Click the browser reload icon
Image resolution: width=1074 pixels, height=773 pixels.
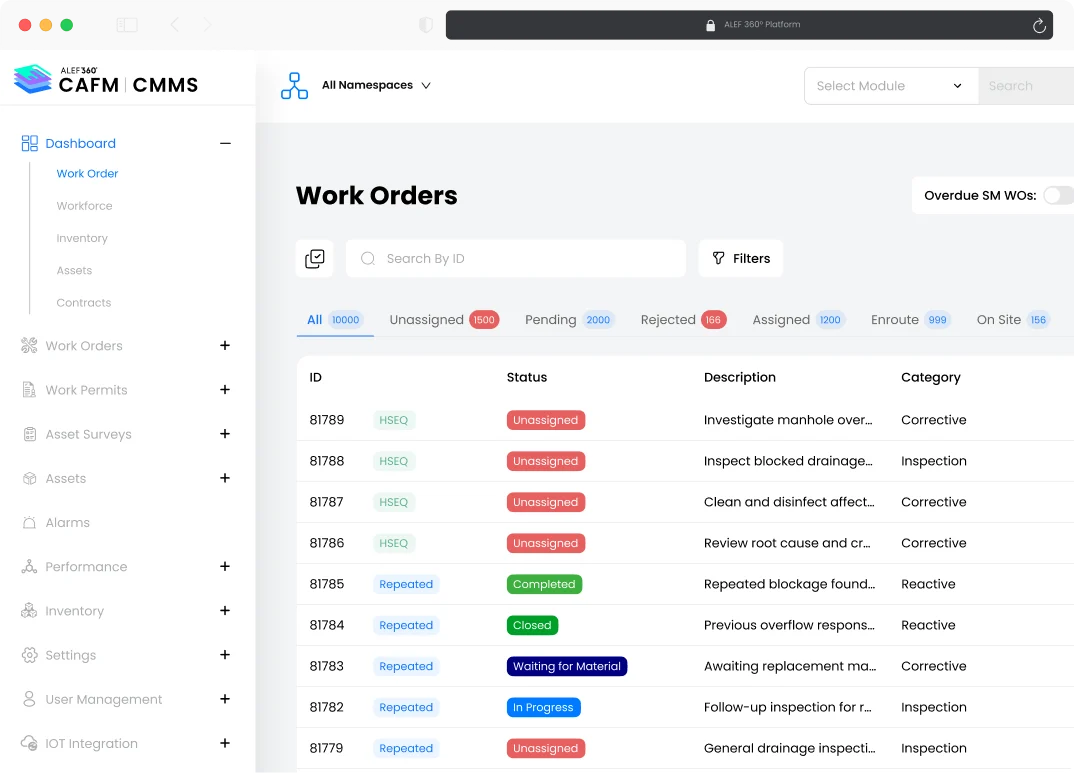1039,25
